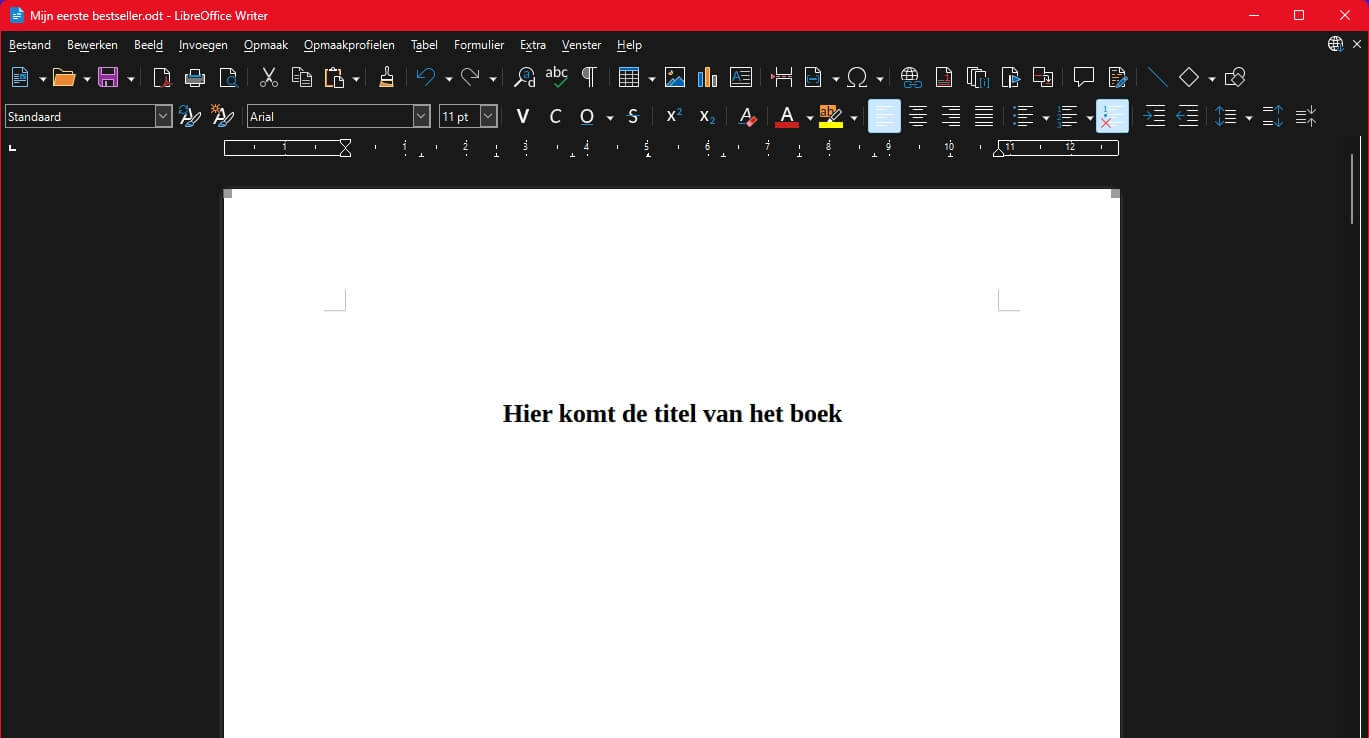The height and width of the screenshot is (738, 1369).
Task: Apply the yellow highlighting color
Action: pos(831,117)
